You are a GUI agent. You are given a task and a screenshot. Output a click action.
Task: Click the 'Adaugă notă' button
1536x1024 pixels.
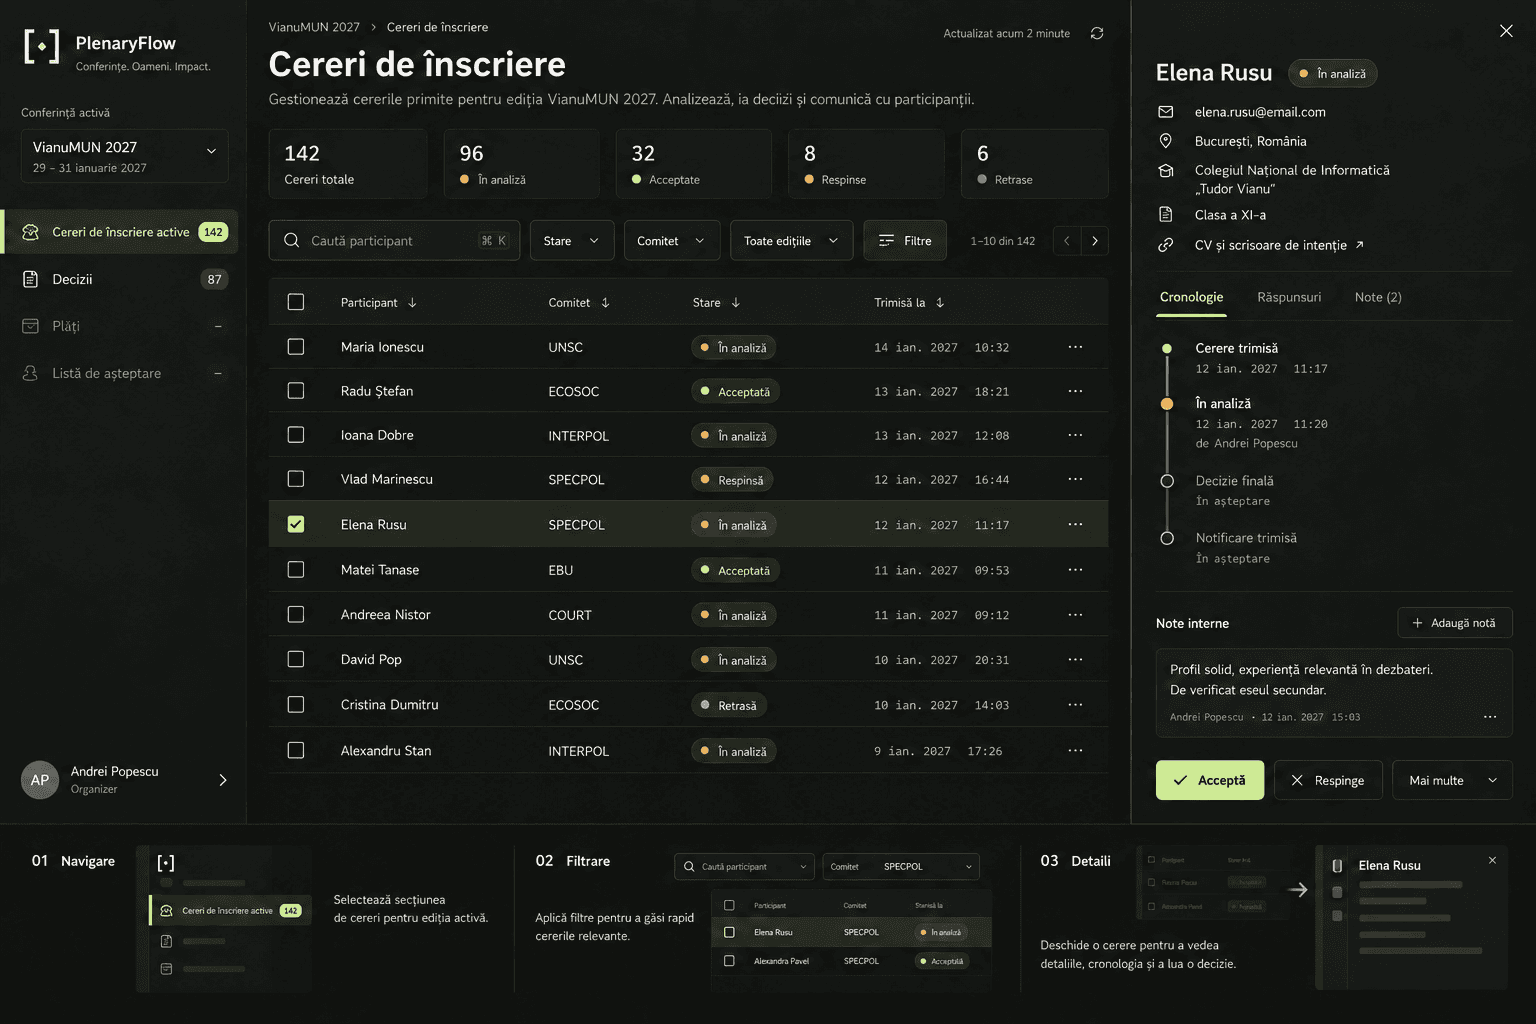point(1454,623)
